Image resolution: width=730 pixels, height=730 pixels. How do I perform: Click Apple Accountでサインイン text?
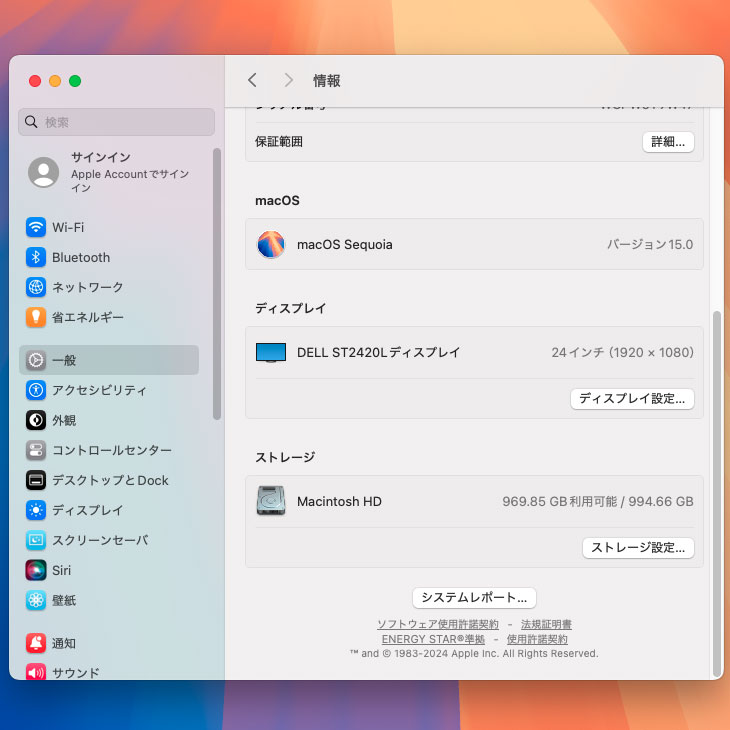[x=130, y=181]
